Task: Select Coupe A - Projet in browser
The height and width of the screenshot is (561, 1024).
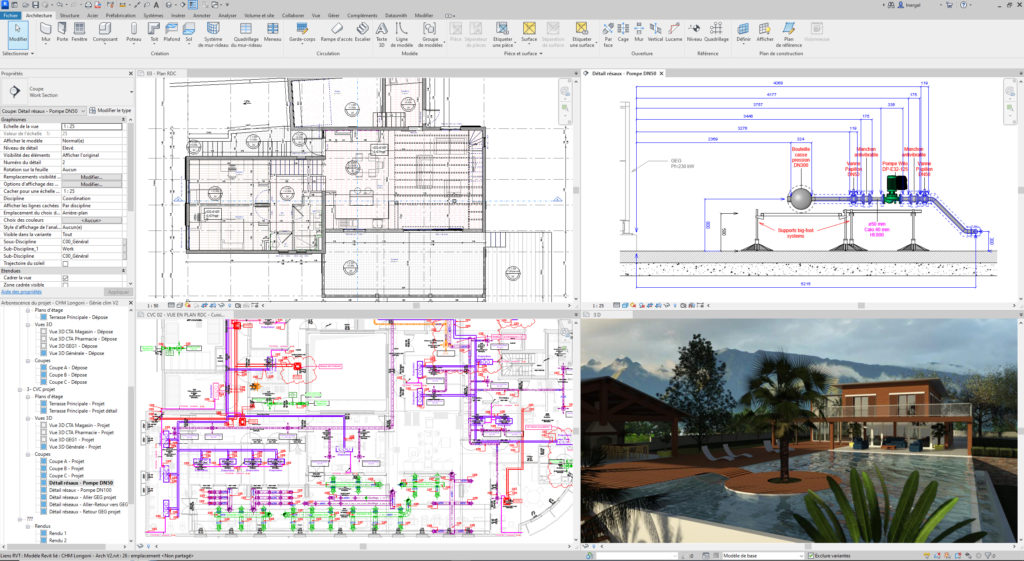Action: (x=67, y=461)
